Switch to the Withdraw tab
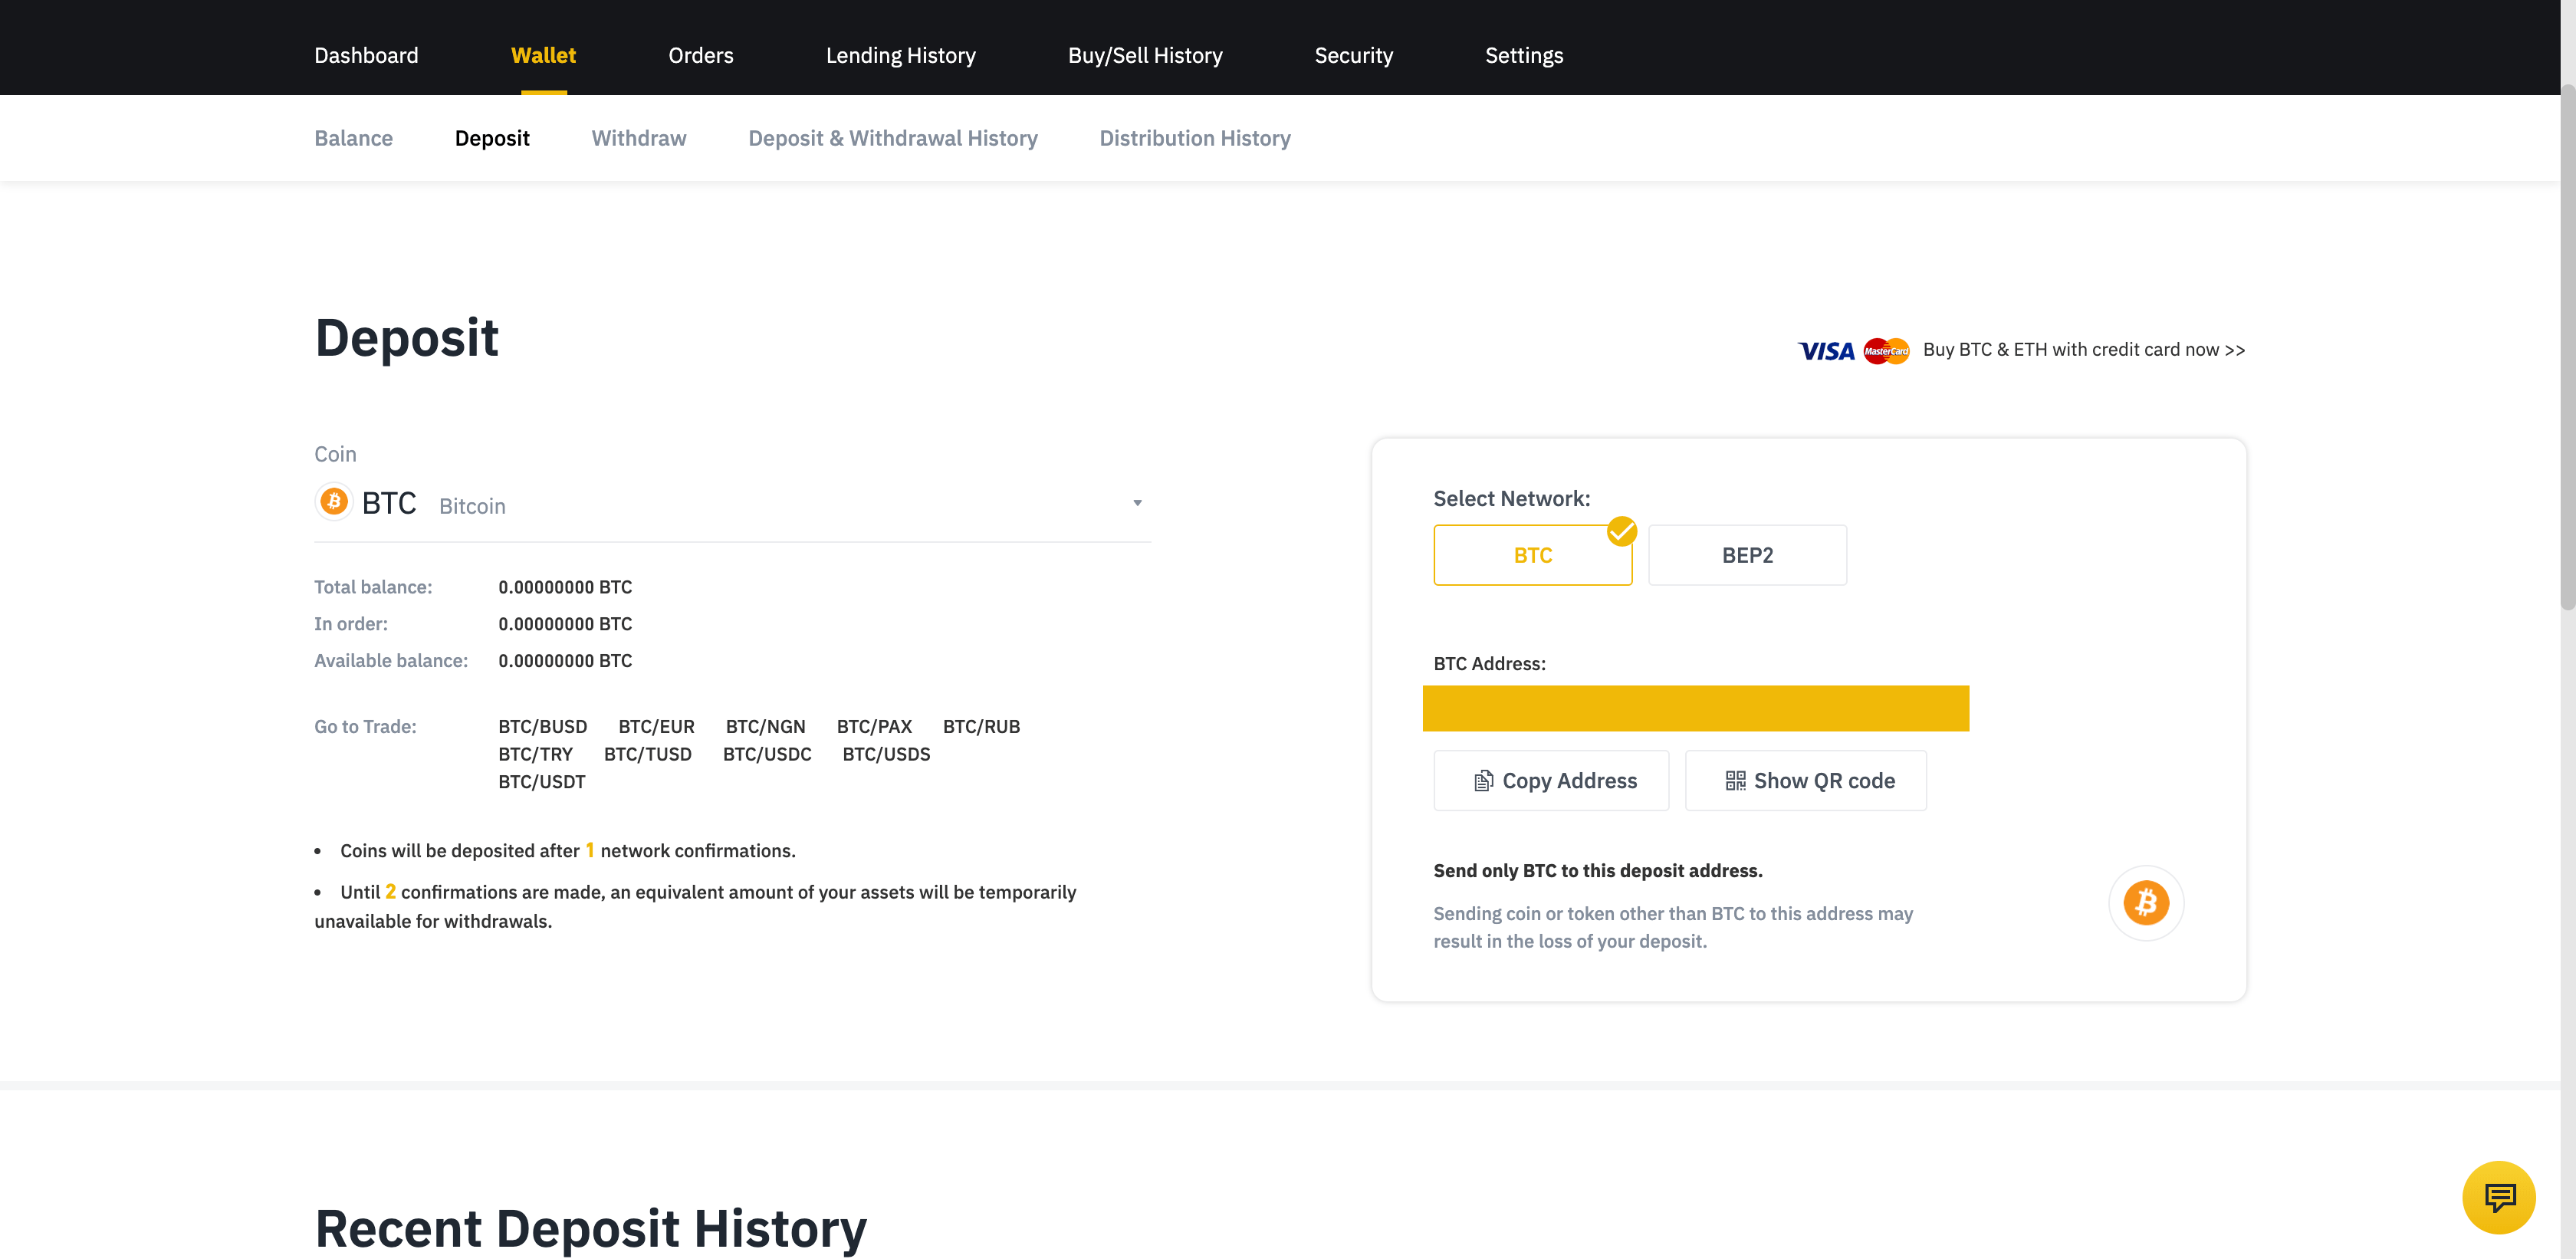This screenshot has height=1259, width=2576. pos(638,138)
